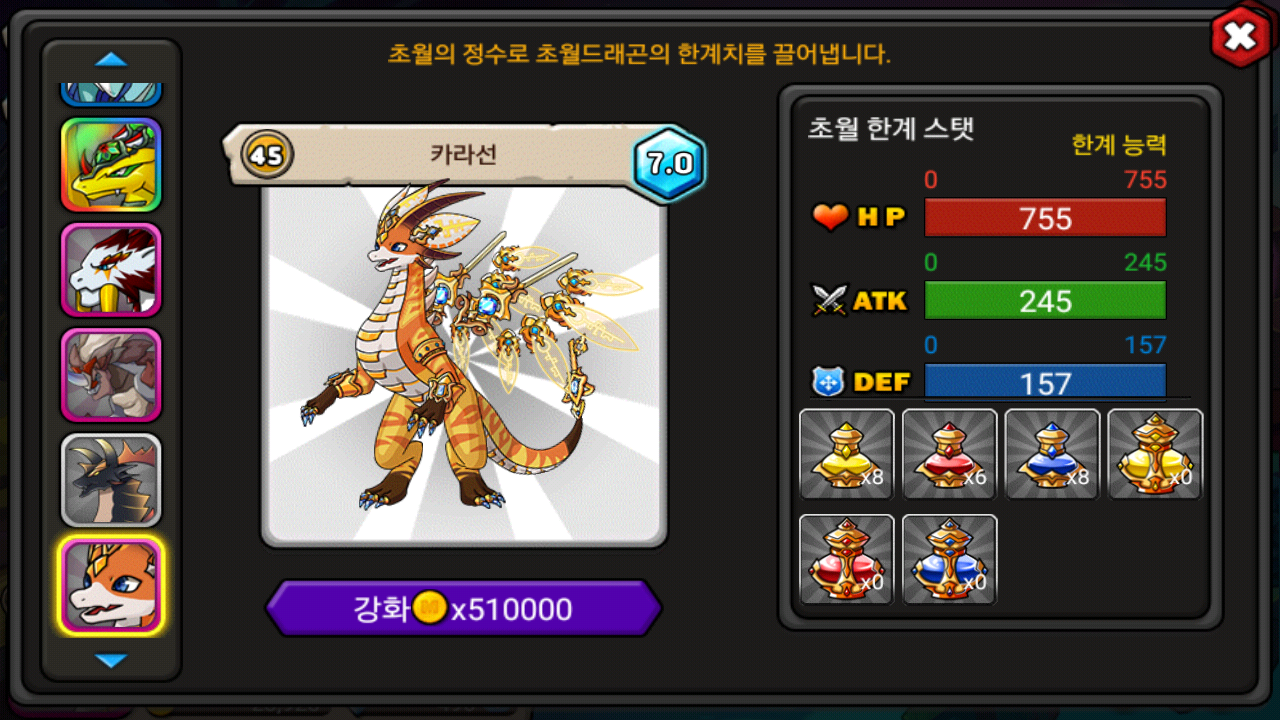Choose the pale horned beast dragon portrait
Viewport: 1280px width, 720px height.
click(111, 375)
